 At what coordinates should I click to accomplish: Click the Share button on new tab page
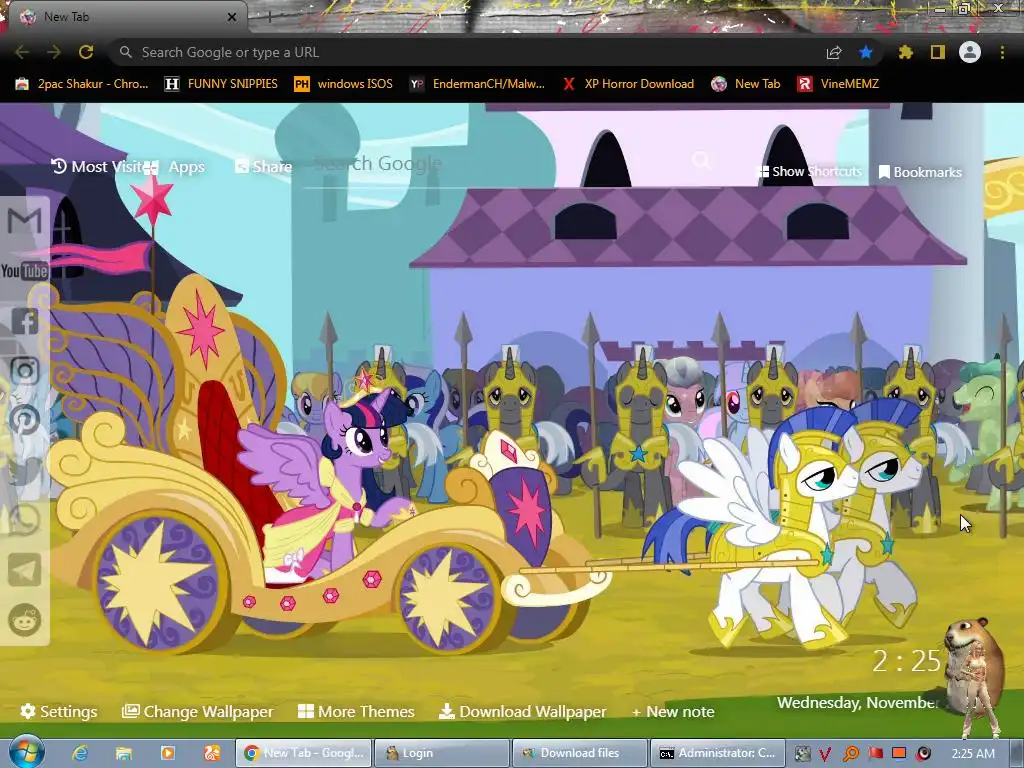(263, 167)
